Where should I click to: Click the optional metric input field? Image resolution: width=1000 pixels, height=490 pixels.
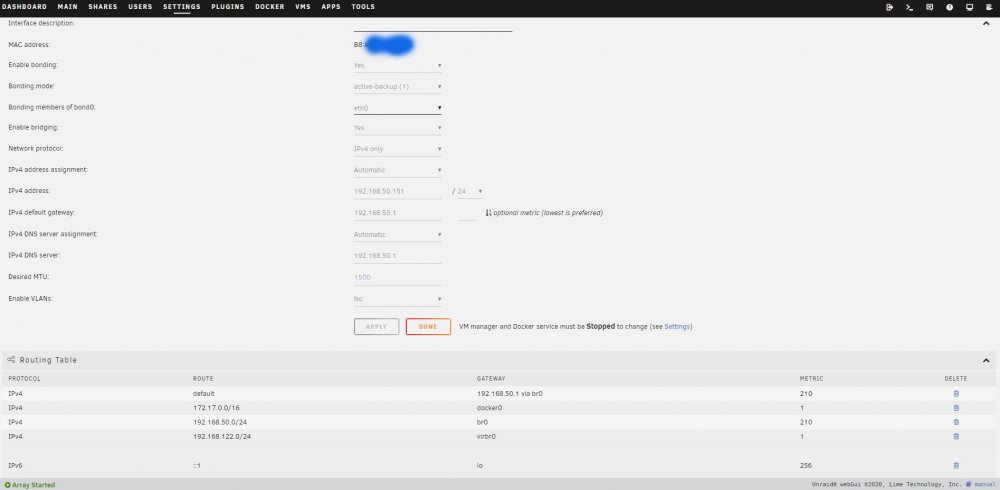(x=467, y=212)
